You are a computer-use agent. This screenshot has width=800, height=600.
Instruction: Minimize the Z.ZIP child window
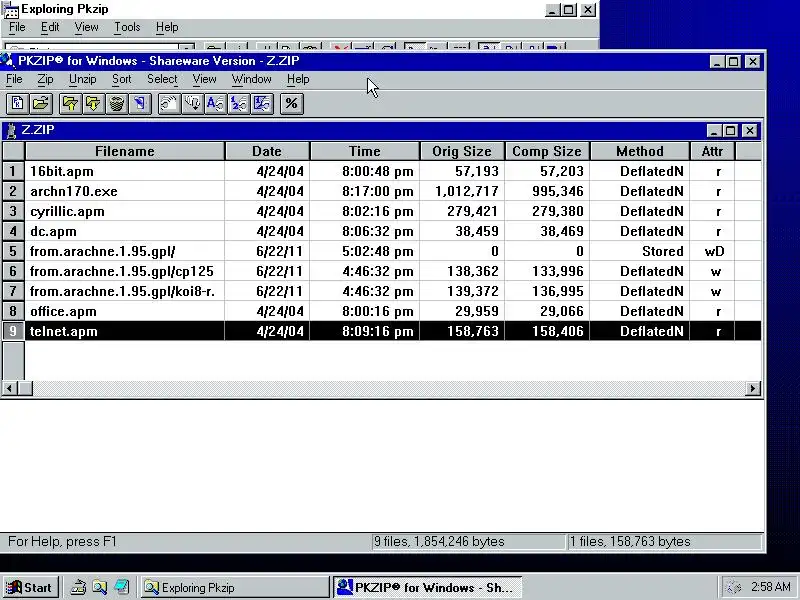pyautogui.click(x=714, y=131)
